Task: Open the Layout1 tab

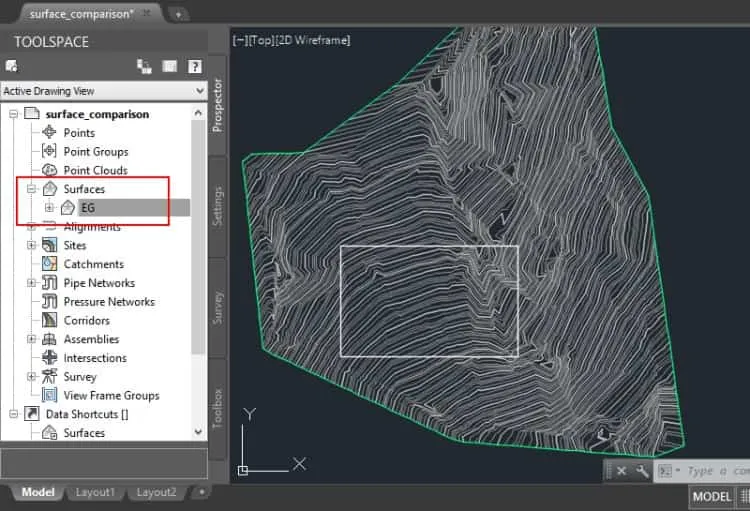Action: pos(95,492)
